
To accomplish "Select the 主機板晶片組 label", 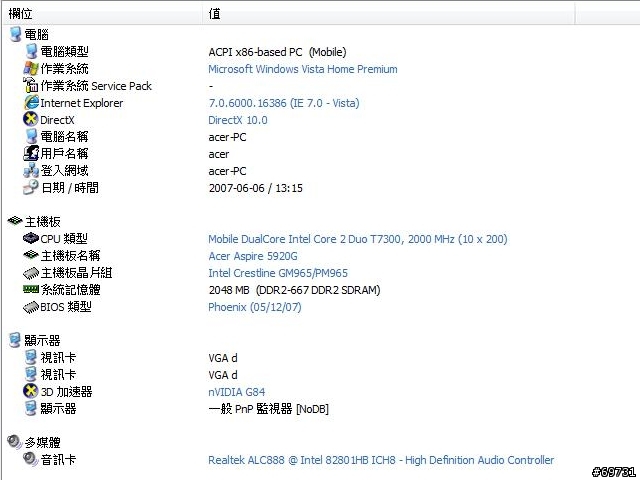I will click(76, 272).
